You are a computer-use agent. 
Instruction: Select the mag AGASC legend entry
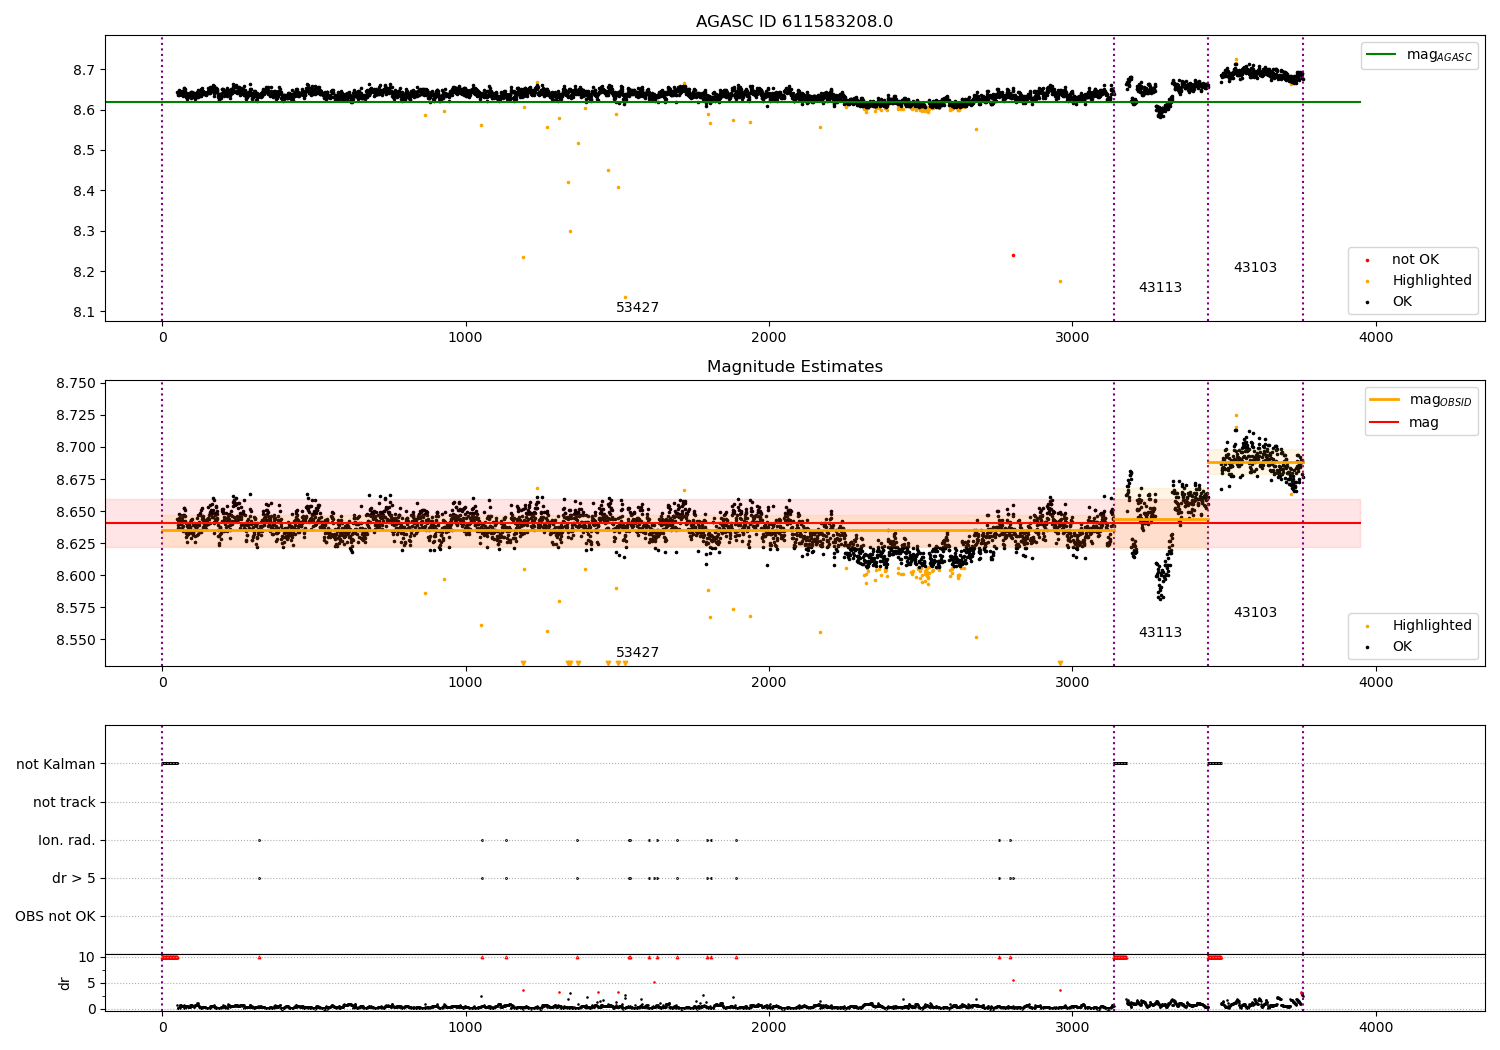[x=1439, y=55]
